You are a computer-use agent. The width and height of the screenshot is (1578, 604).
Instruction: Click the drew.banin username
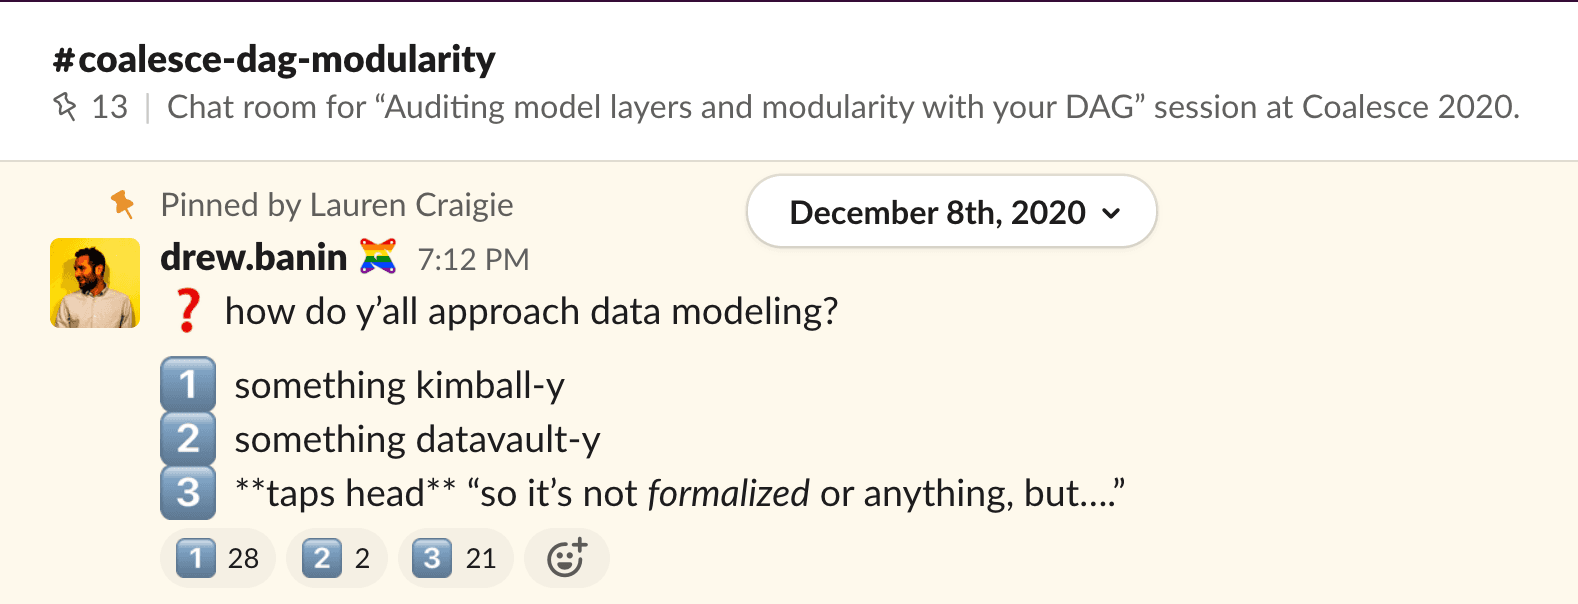(253, 258)
